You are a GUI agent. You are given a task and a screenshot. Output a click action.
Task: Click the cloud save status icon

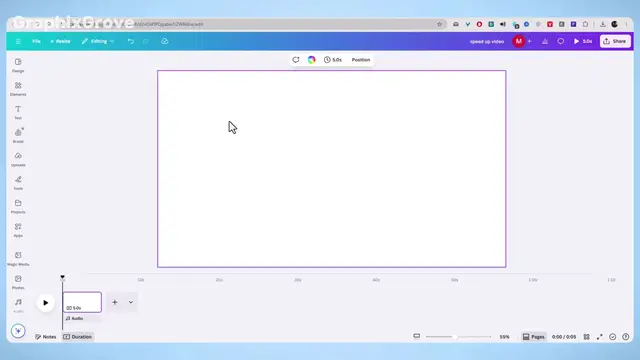(164, 41)
